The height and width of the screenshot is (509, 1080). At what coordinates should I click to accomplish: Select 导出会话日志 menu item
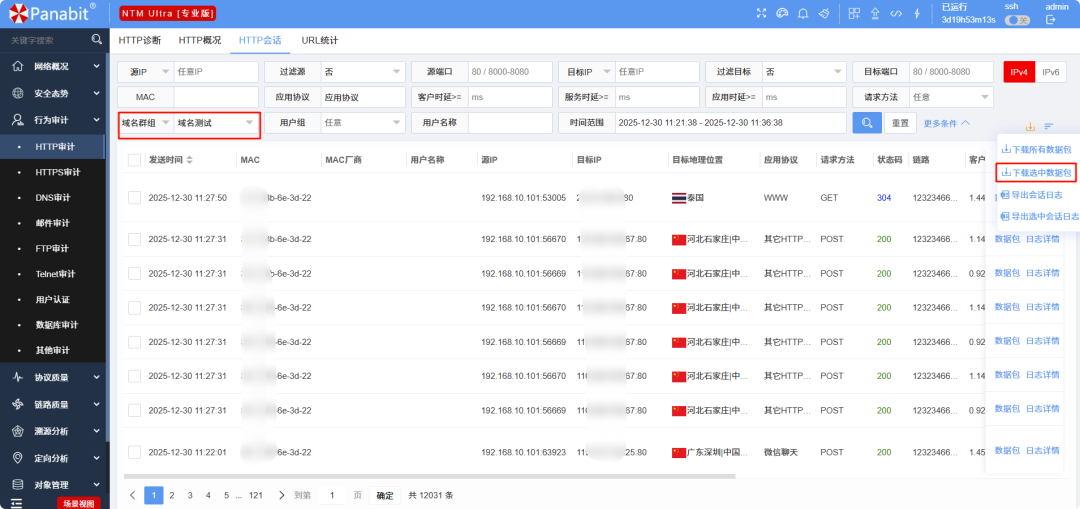tap(1031, 194)
